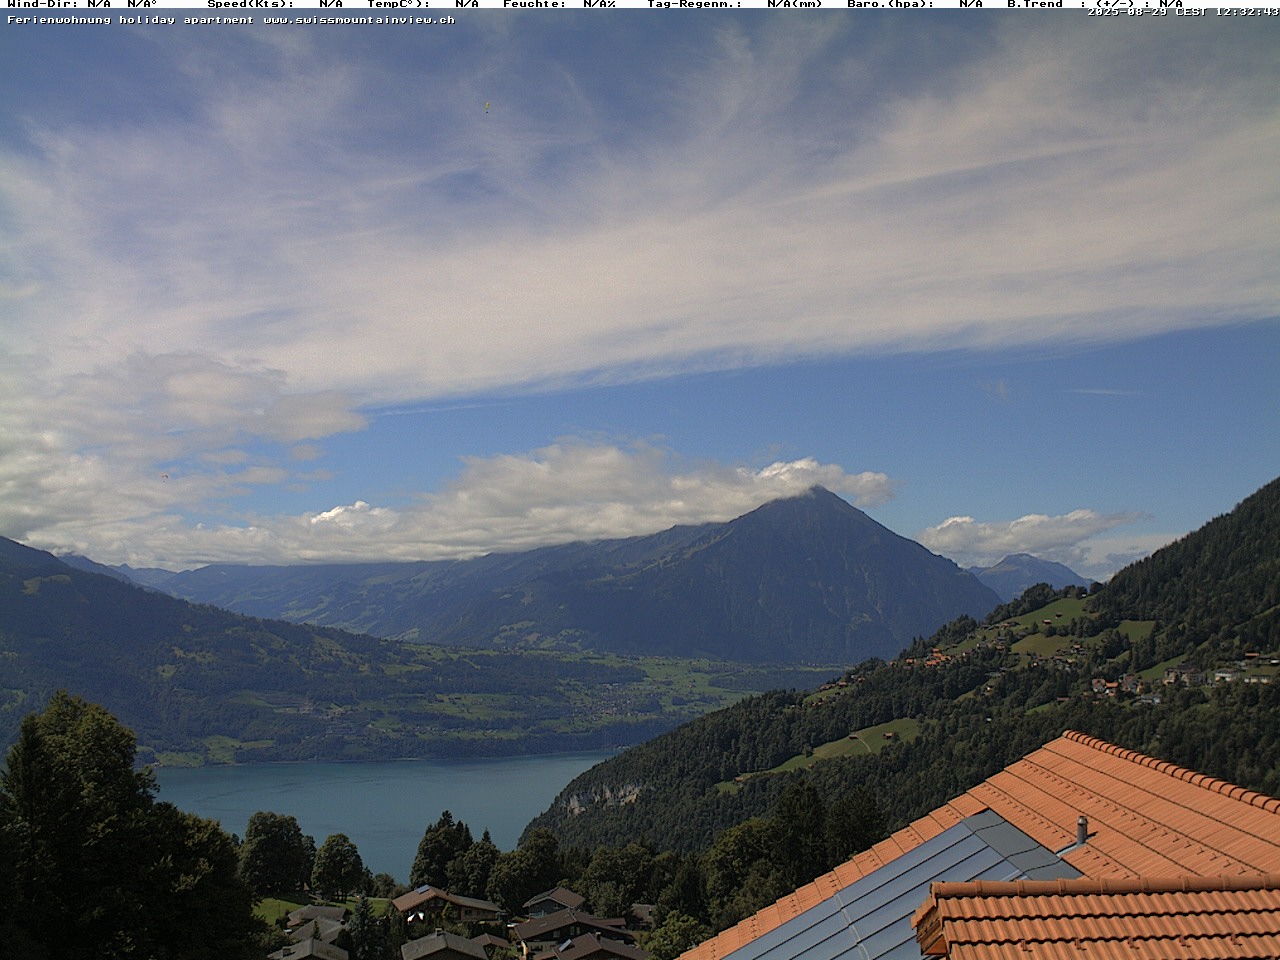Viewport: 1280px width, 960px height.
Task: Click the 12:32:43 time stamp
Action: [x=1248, y=11]
